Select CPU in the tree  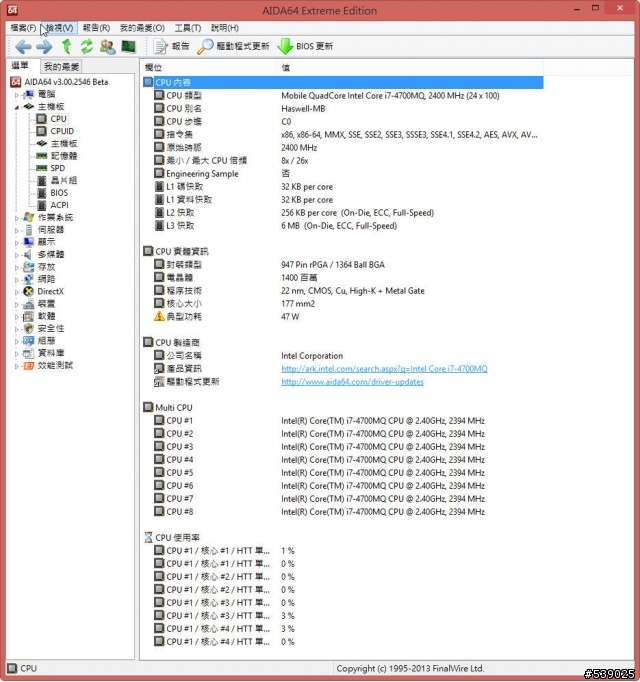click(58, 119)
